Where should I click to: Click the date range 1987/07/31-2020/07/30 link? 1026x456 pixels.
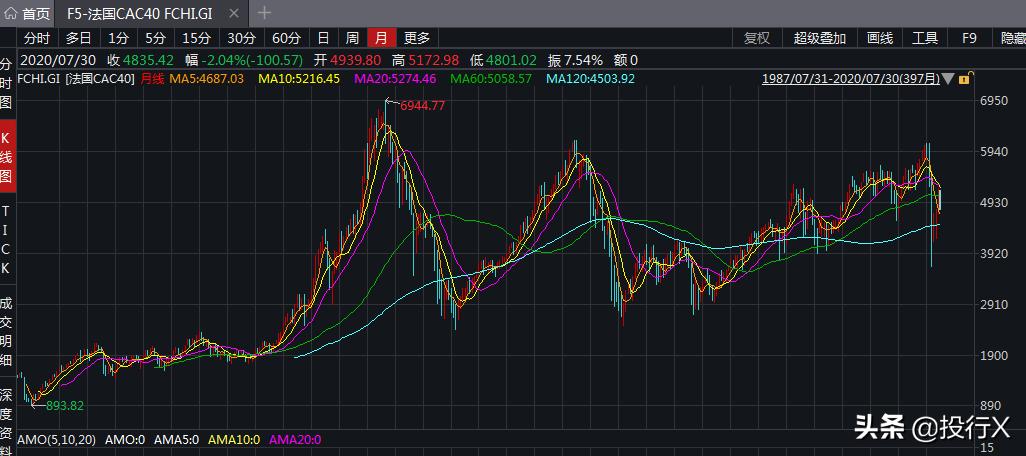[x=850, y=79]
